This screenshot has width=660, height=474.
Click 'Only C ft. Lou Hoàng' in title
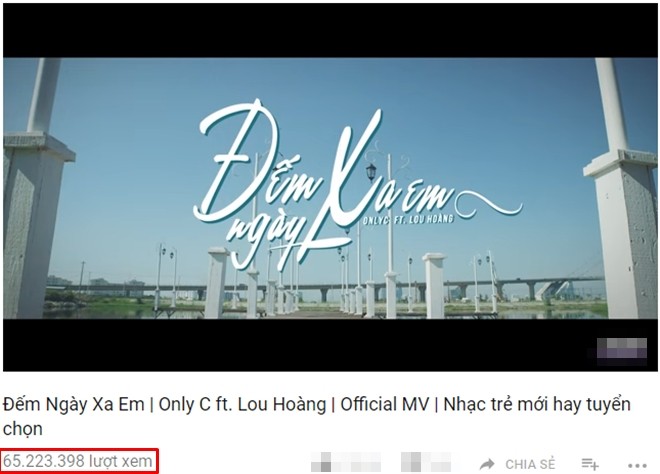pos(242,405)
